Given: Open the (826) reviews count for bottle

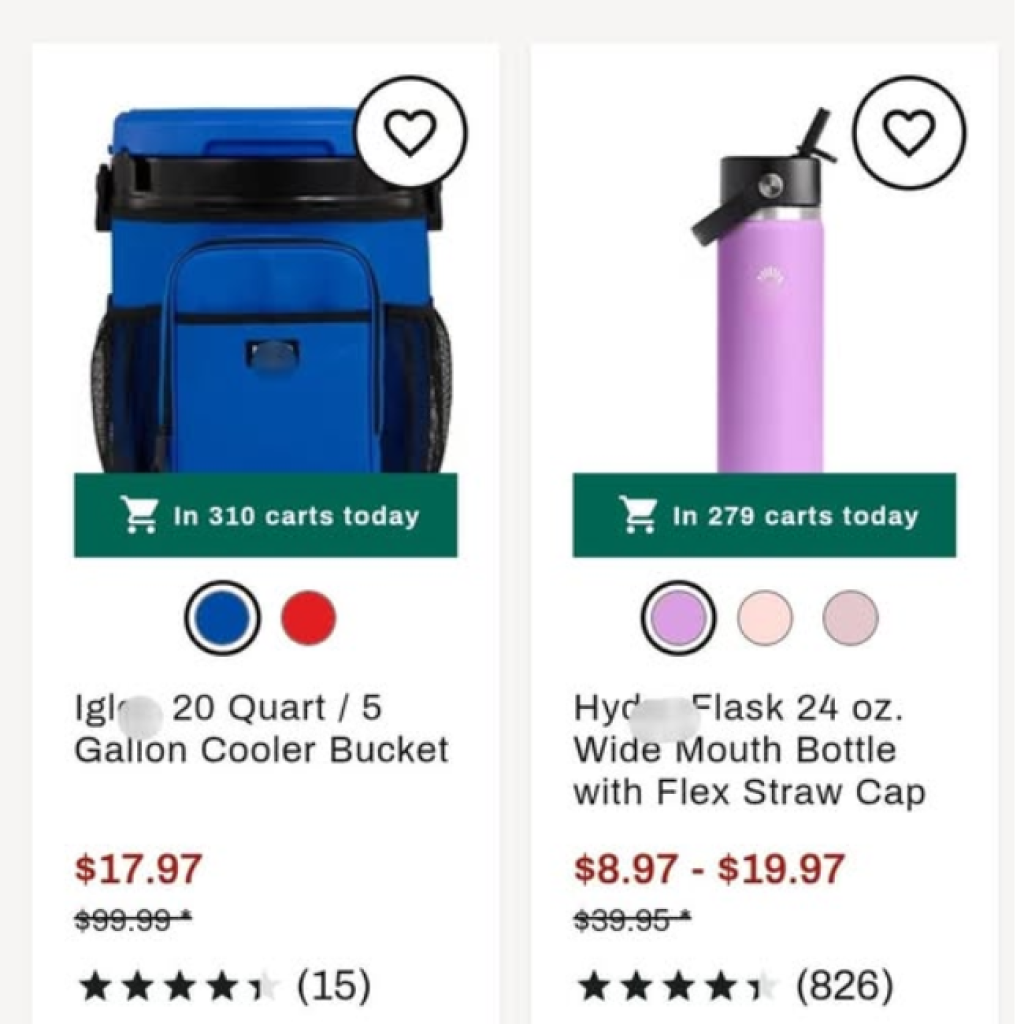Looking at the screenshot, I should tap(844, 987).
